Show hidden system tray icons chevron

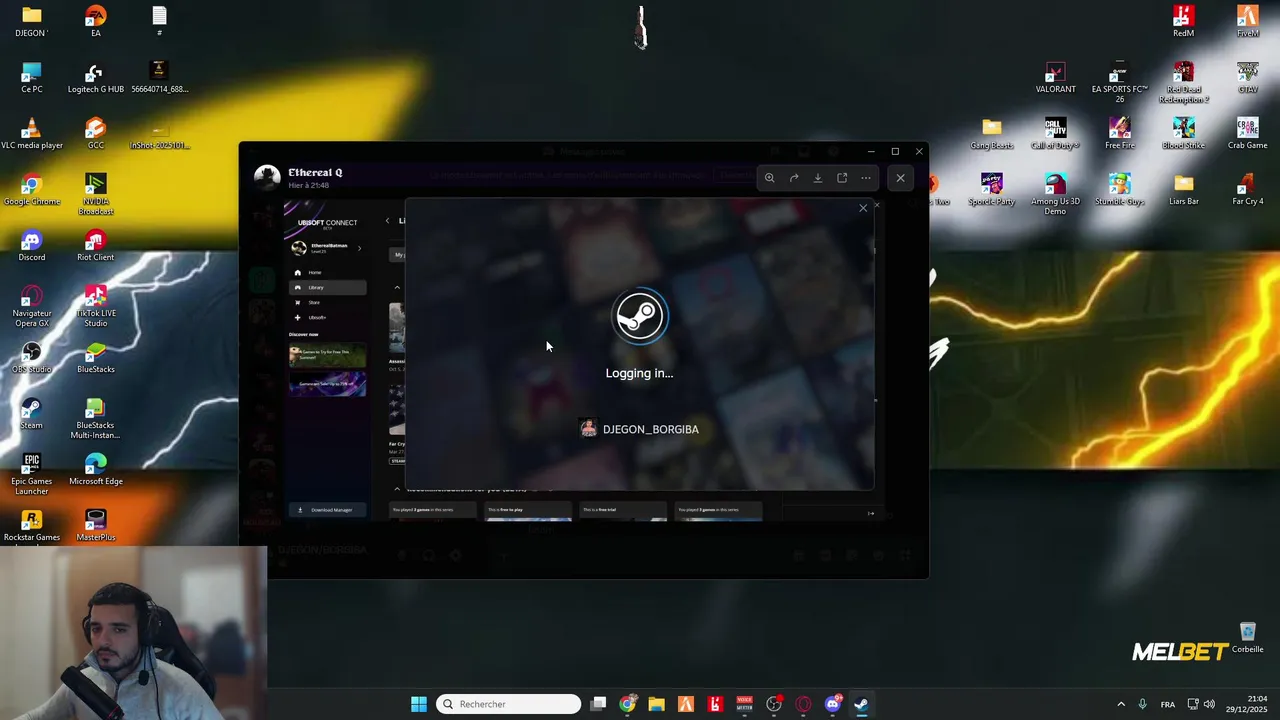tap(1121, 704)
